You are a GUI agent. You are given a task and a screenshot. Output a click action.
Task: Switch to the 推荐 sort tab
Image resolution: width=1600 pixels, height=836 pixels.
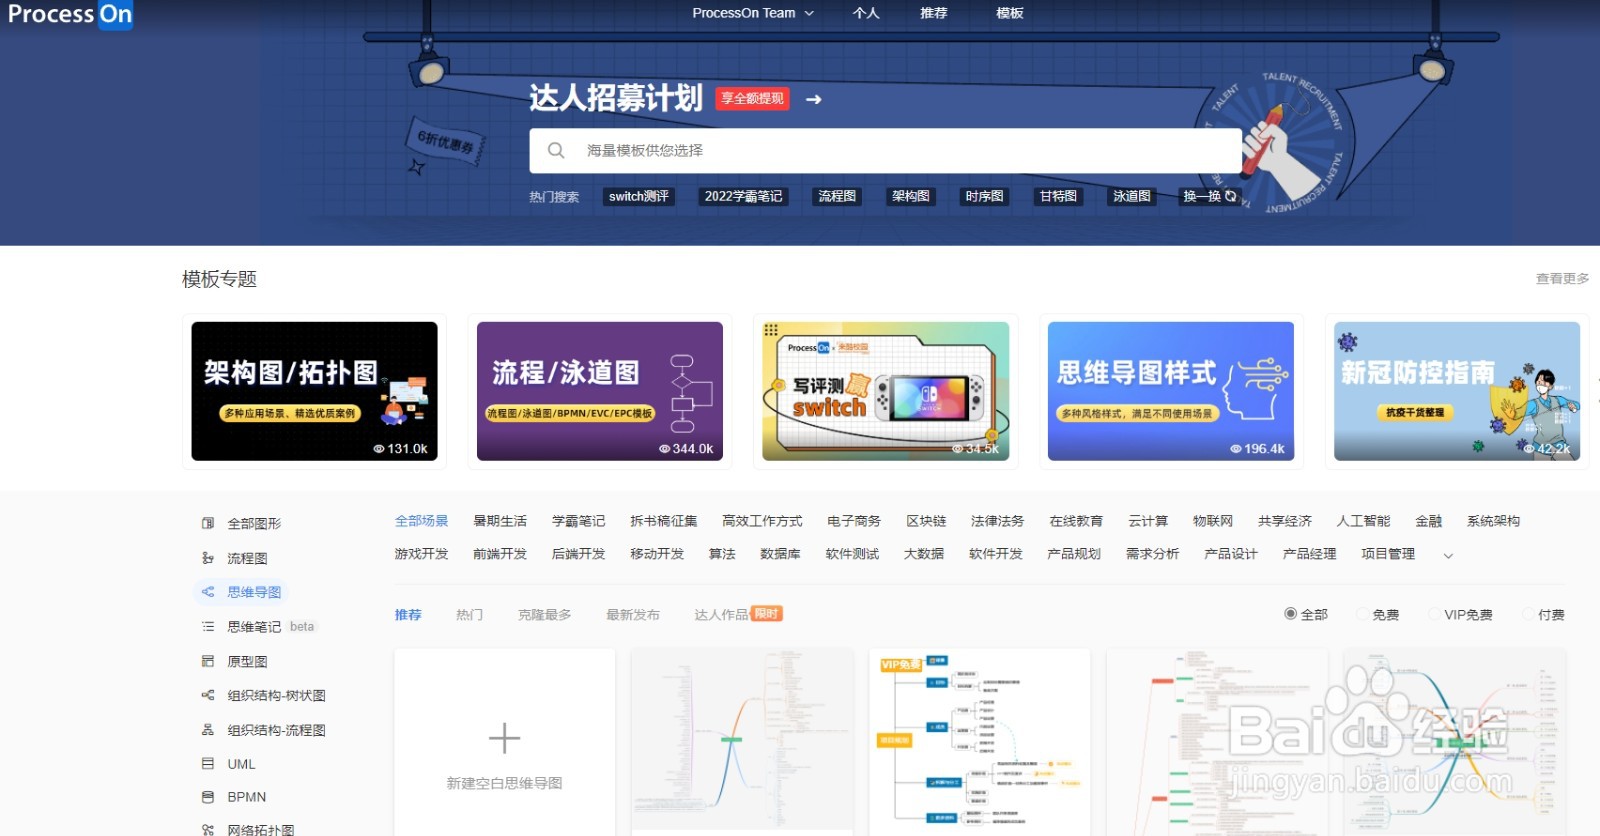[408, 615]
